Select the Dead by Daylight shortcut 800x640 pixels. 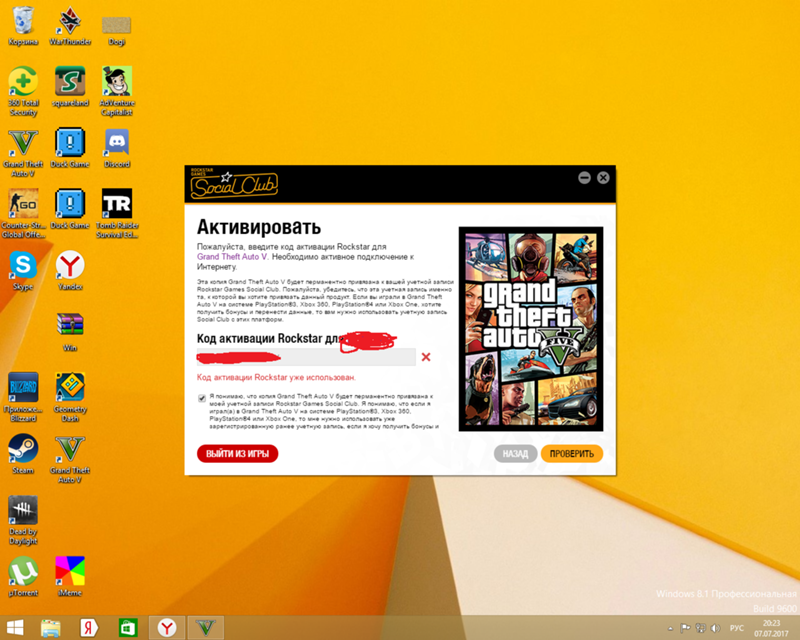coord(23,520)
